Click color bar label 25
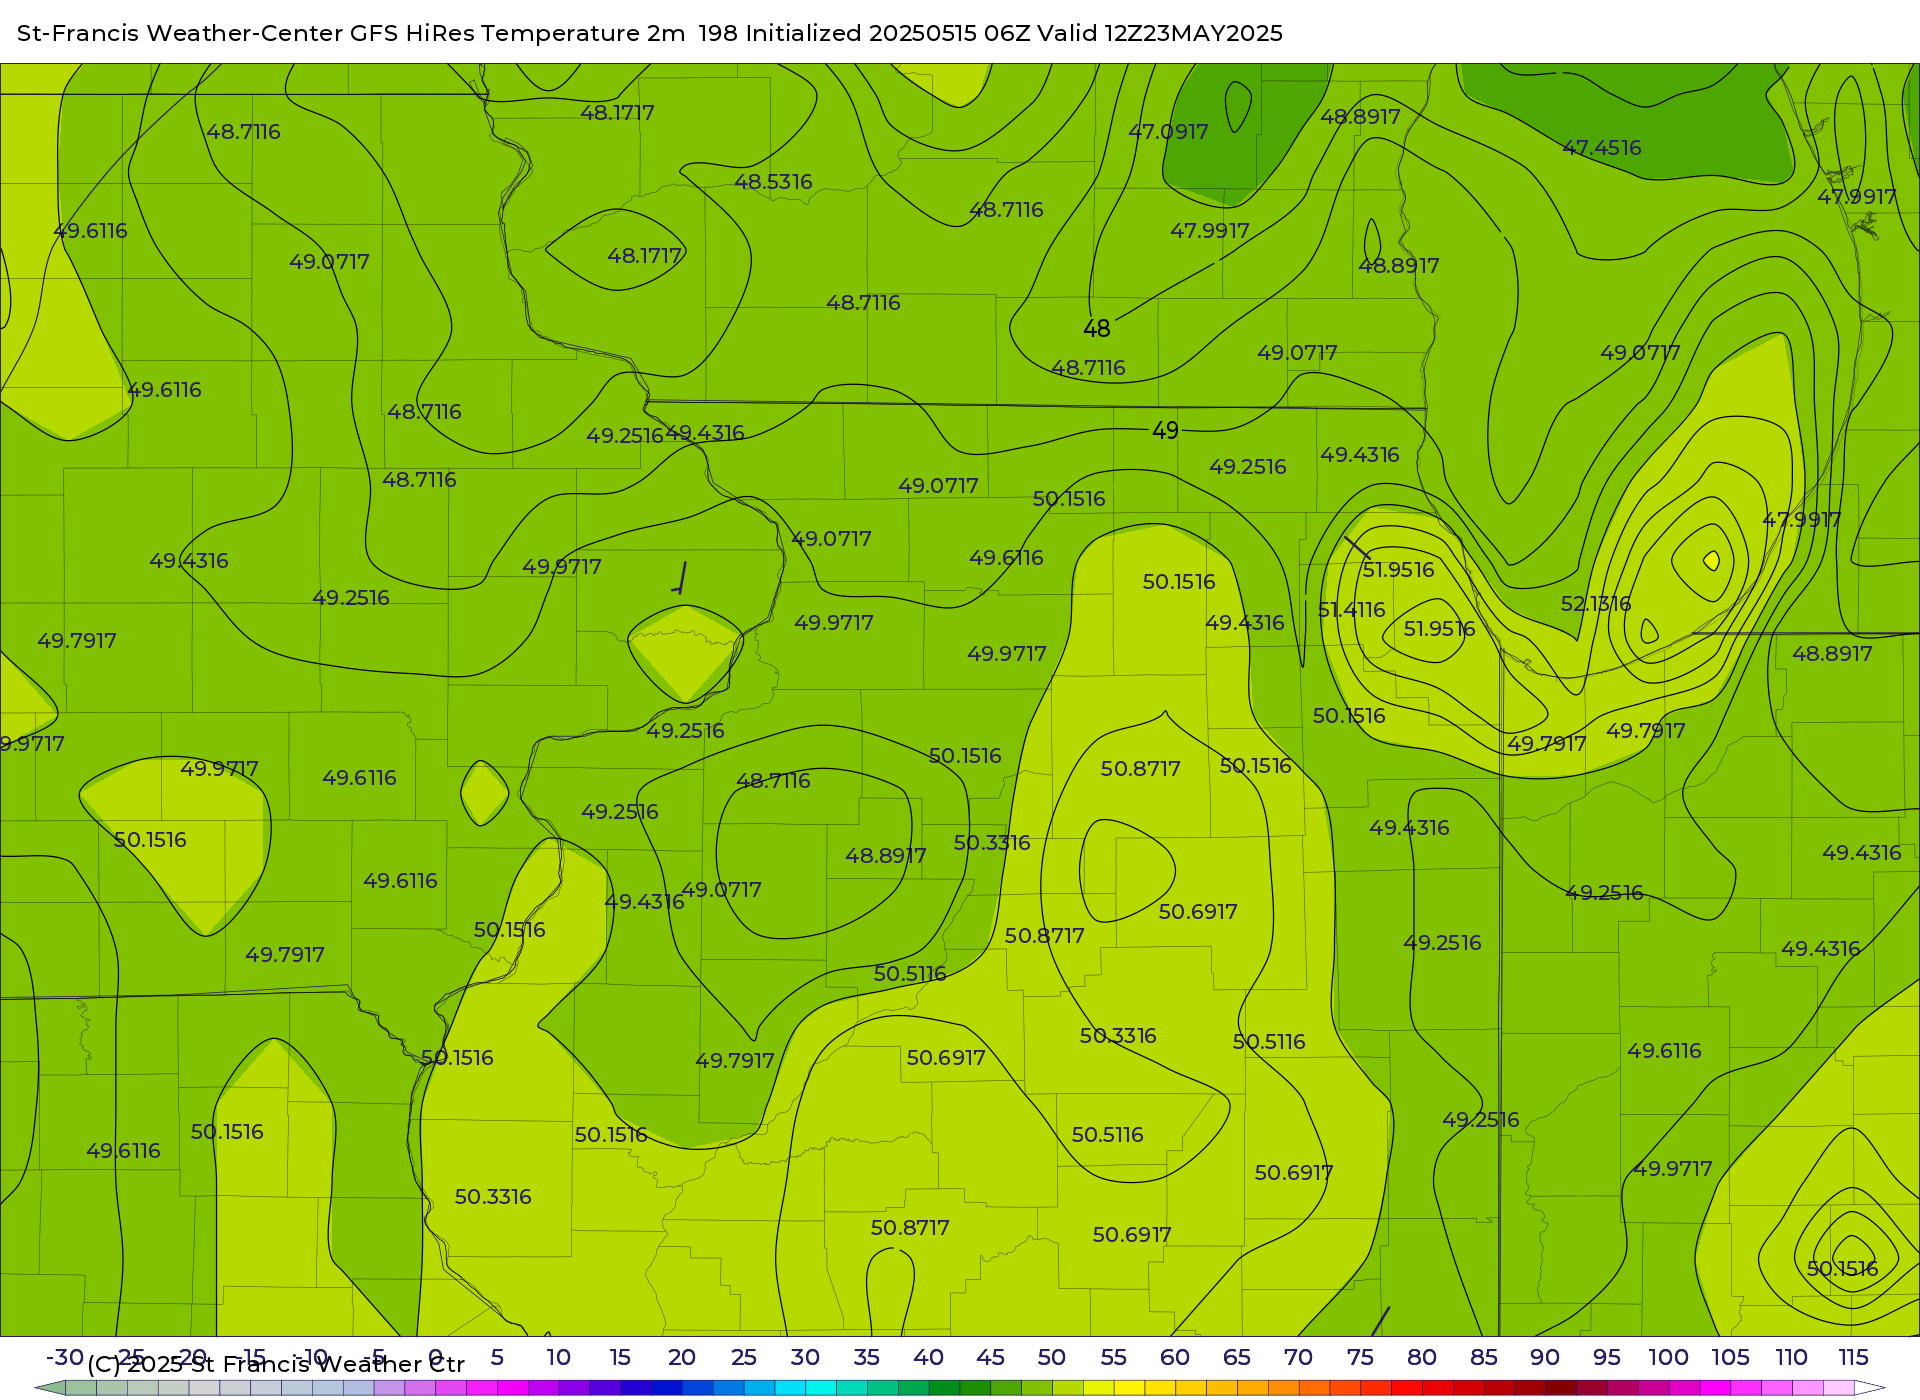The image size is (1920, 1400). pyautogui.click(x=744, y=1358)
